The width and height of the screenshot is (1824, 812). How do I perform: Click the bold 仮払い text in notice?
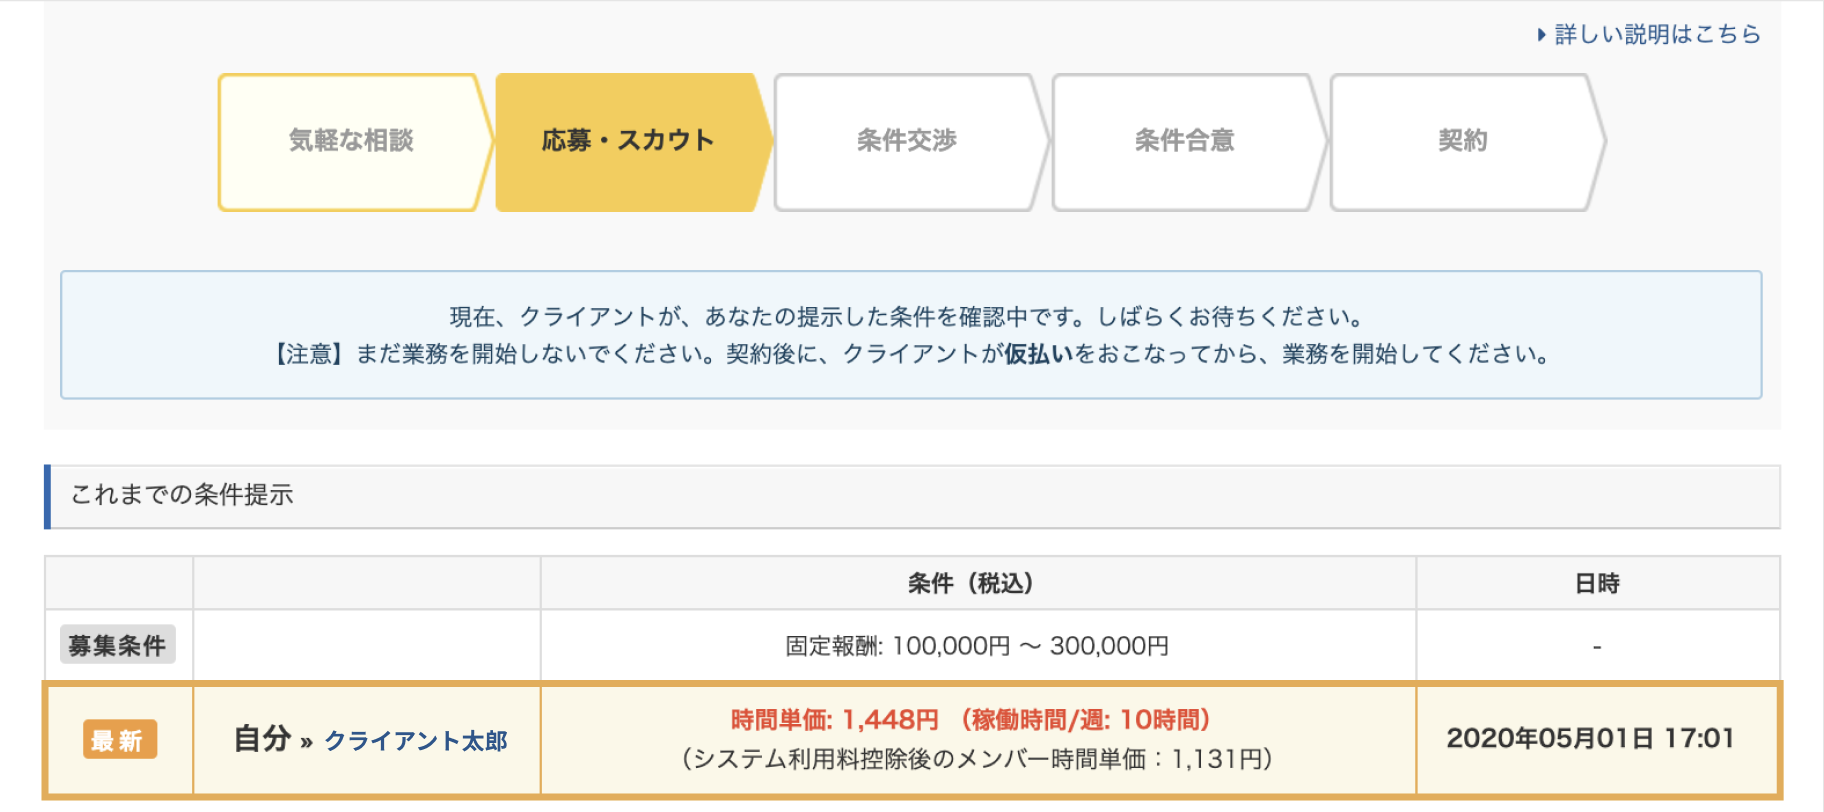tap(1039, 354)
